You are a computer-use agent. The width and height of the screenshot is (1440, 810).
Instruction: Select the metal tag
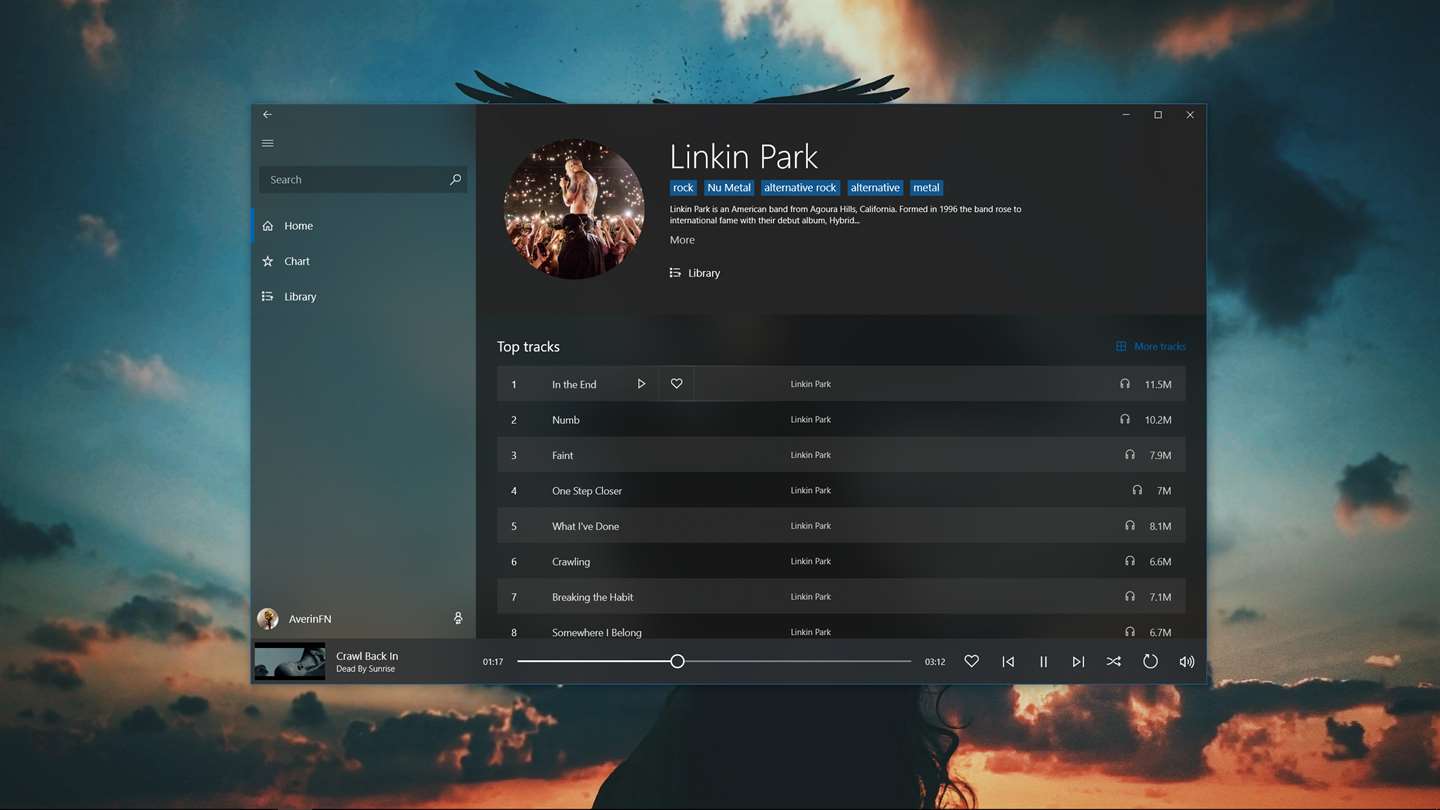point(926,188)
